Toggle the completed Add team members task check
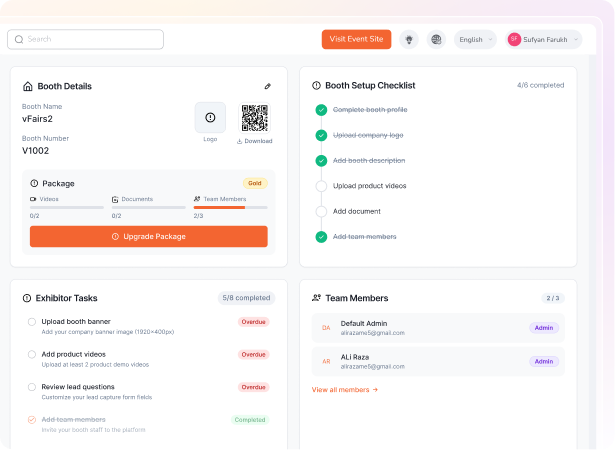Screen dimensions: 615x450 32,419
